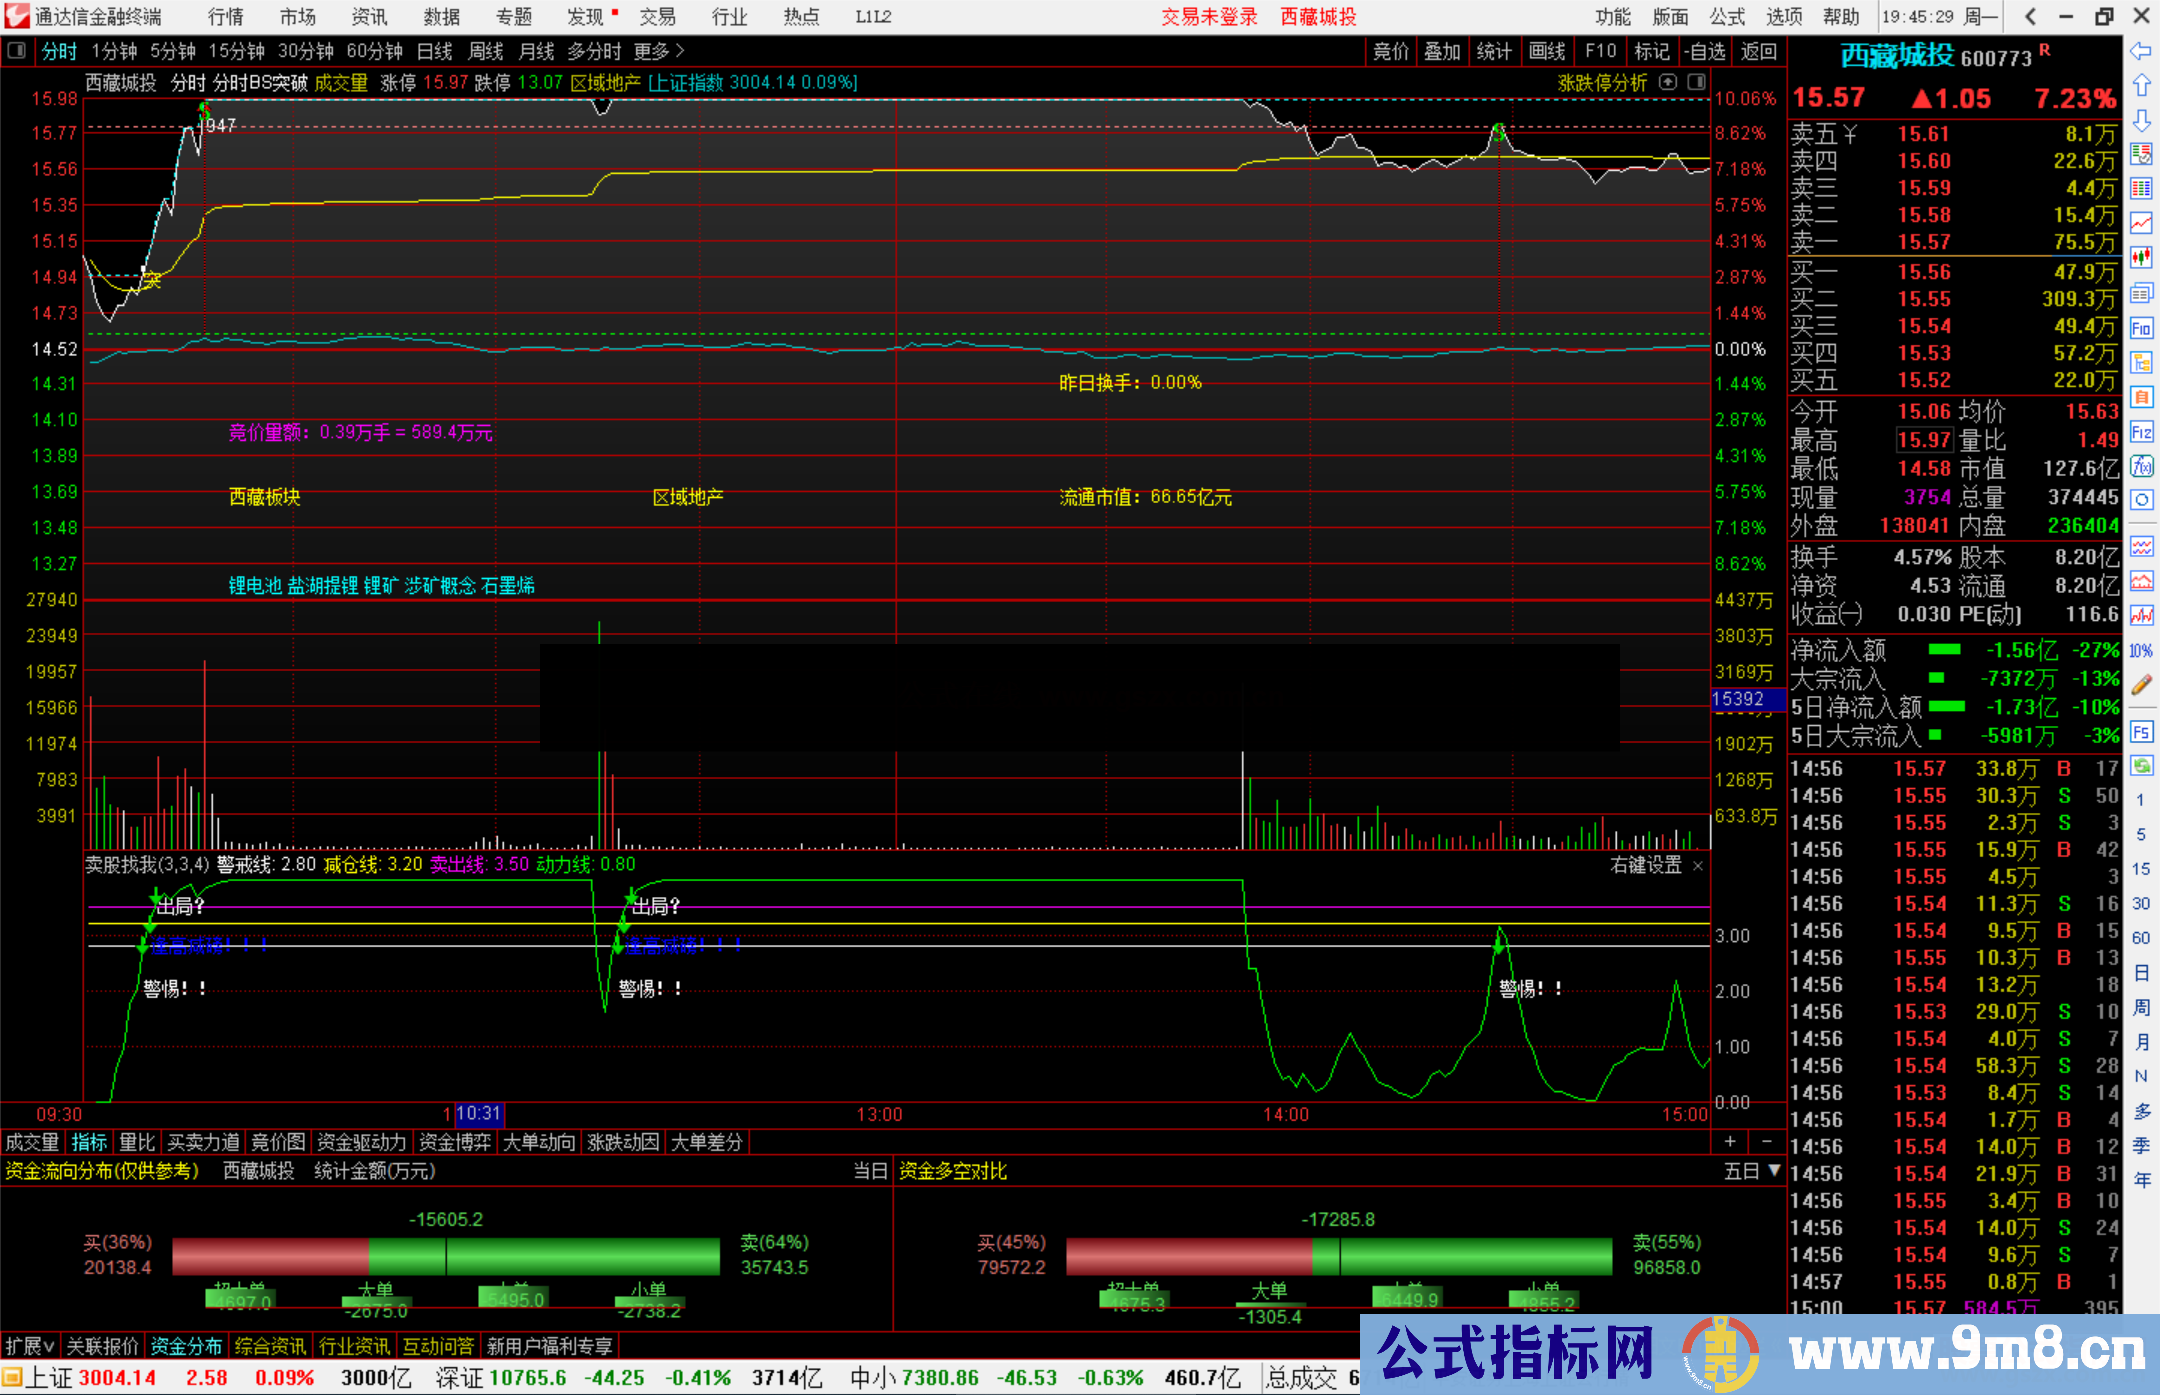Open the orange document icon in sidebar

click(2141, 397)
